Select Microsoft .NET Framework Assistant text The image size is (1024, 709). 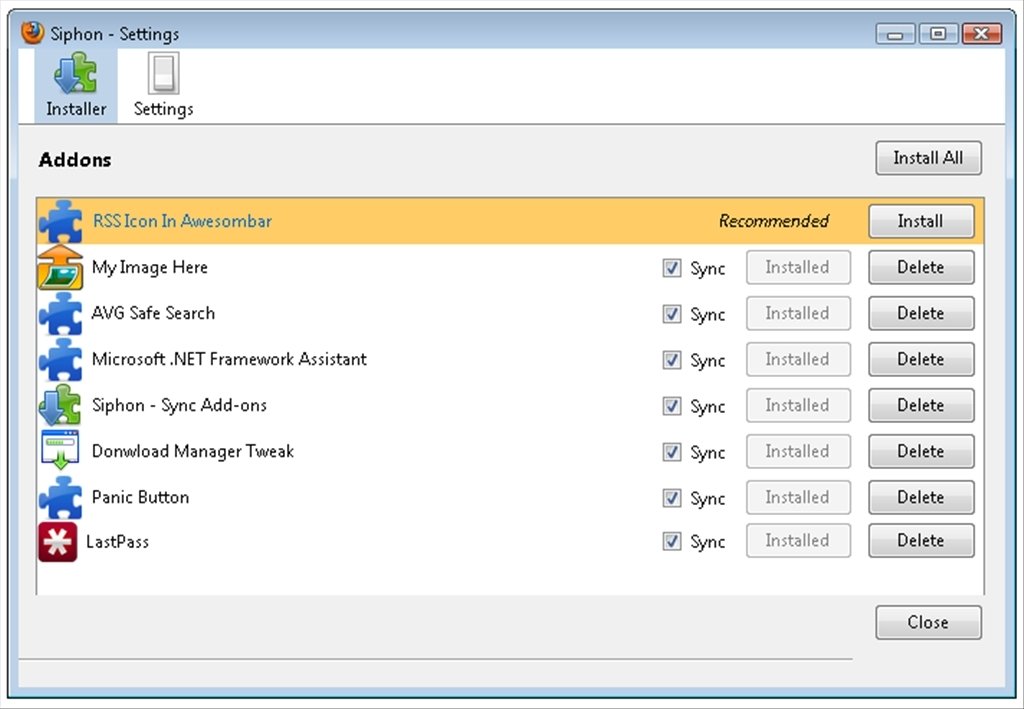coord(229,359)
